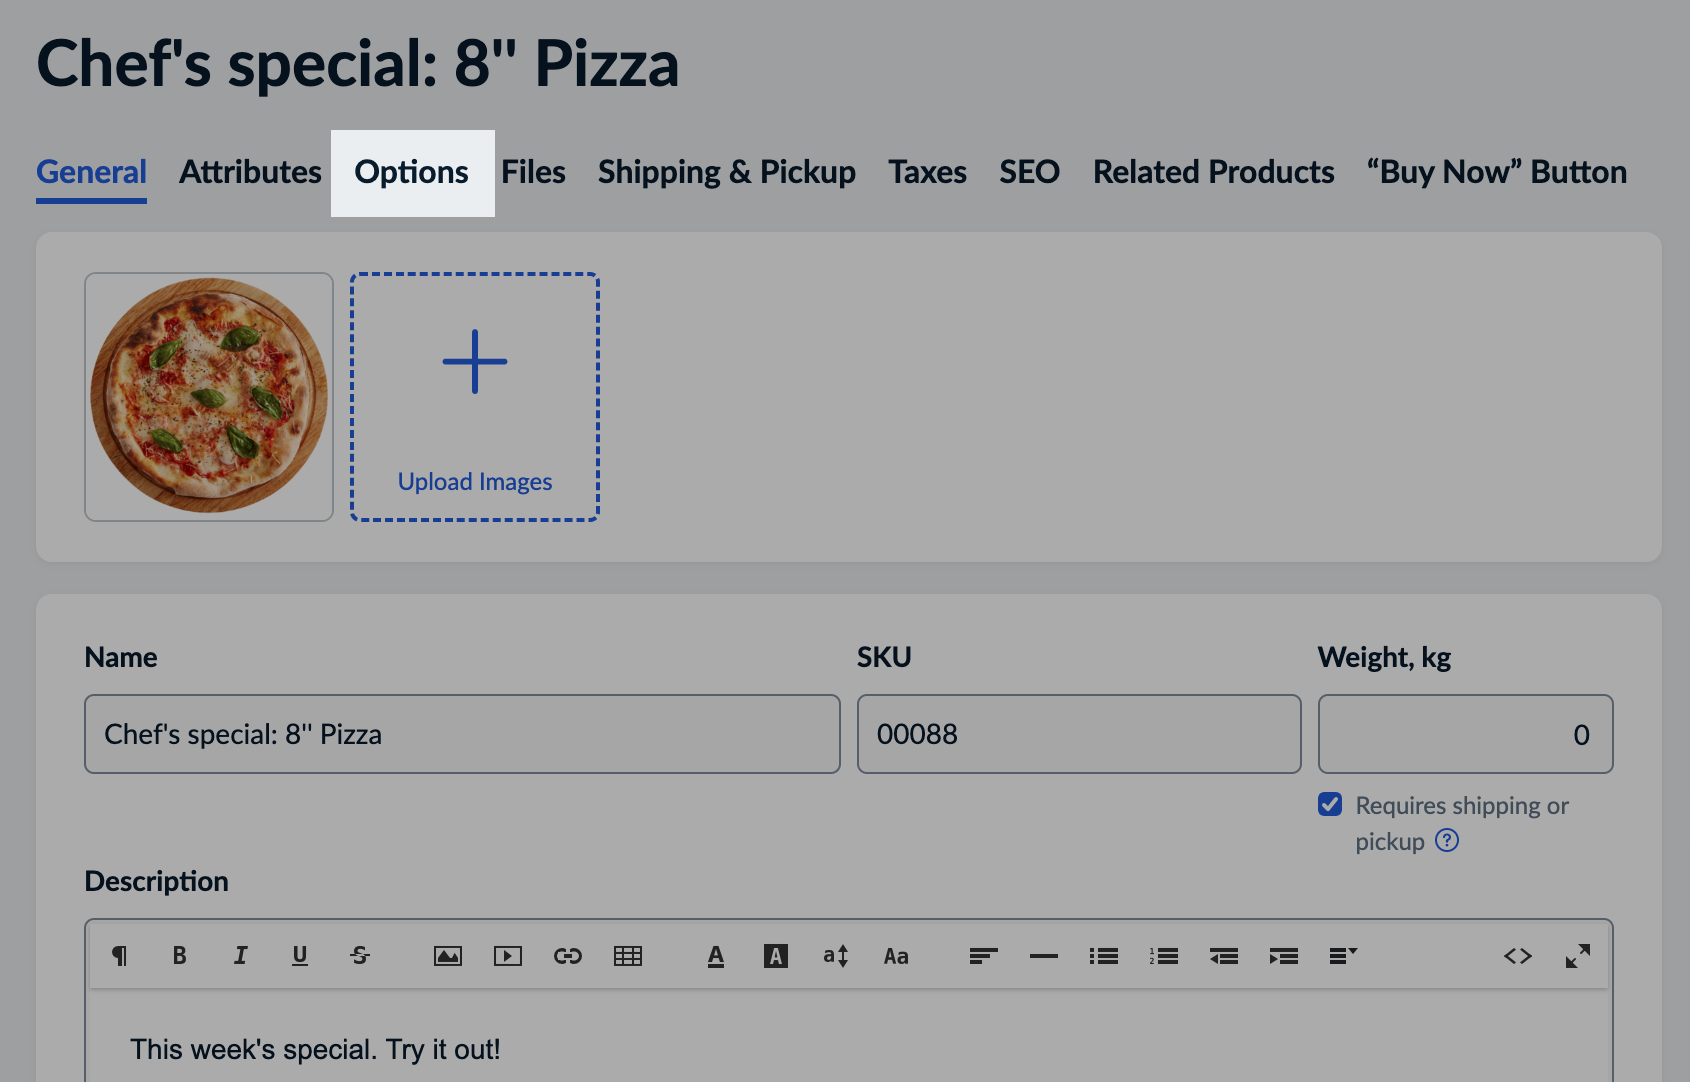Uncheck the Requires shipping or pickup checkbox

[1329, 804]
